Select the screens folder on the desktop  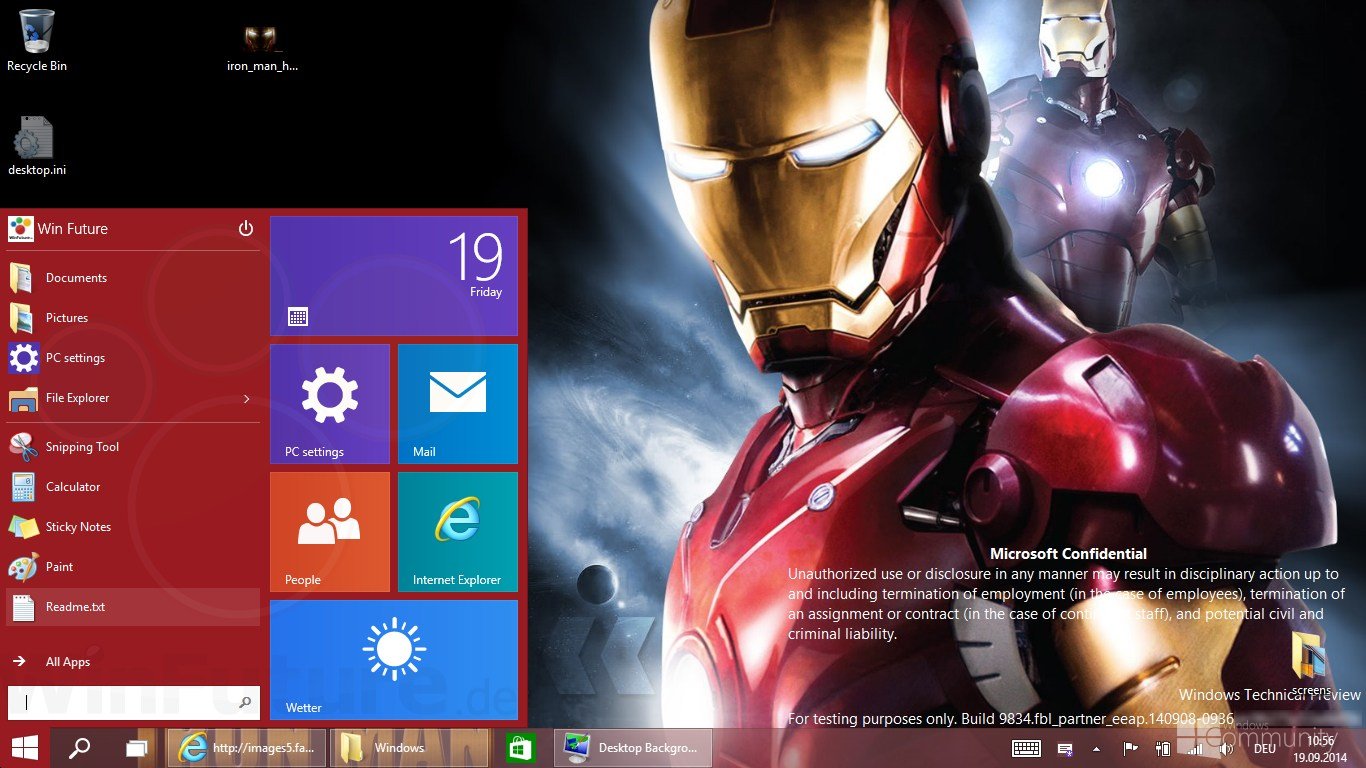tap(1310, 664)
